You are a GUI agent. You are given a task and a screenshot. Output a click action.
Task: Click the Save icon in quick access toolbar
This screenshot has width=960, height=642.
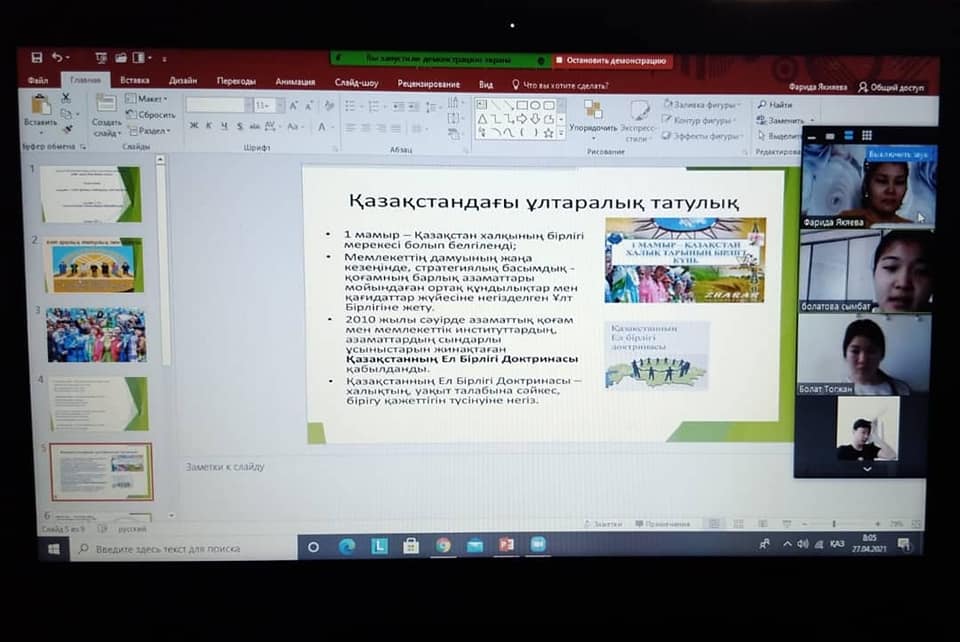coord(37,58)
